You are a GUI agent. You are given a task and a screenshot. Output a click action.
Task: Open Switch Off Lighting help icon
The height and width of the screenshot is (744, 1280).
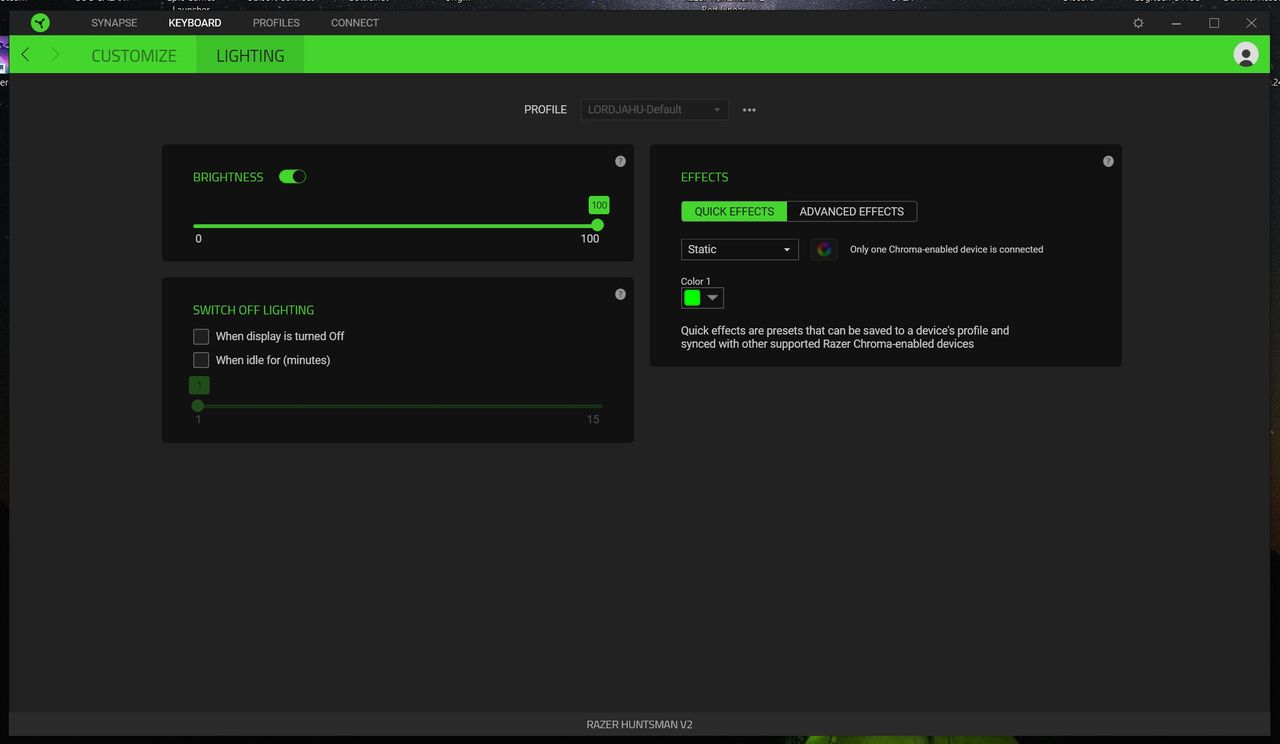point(620,294)
